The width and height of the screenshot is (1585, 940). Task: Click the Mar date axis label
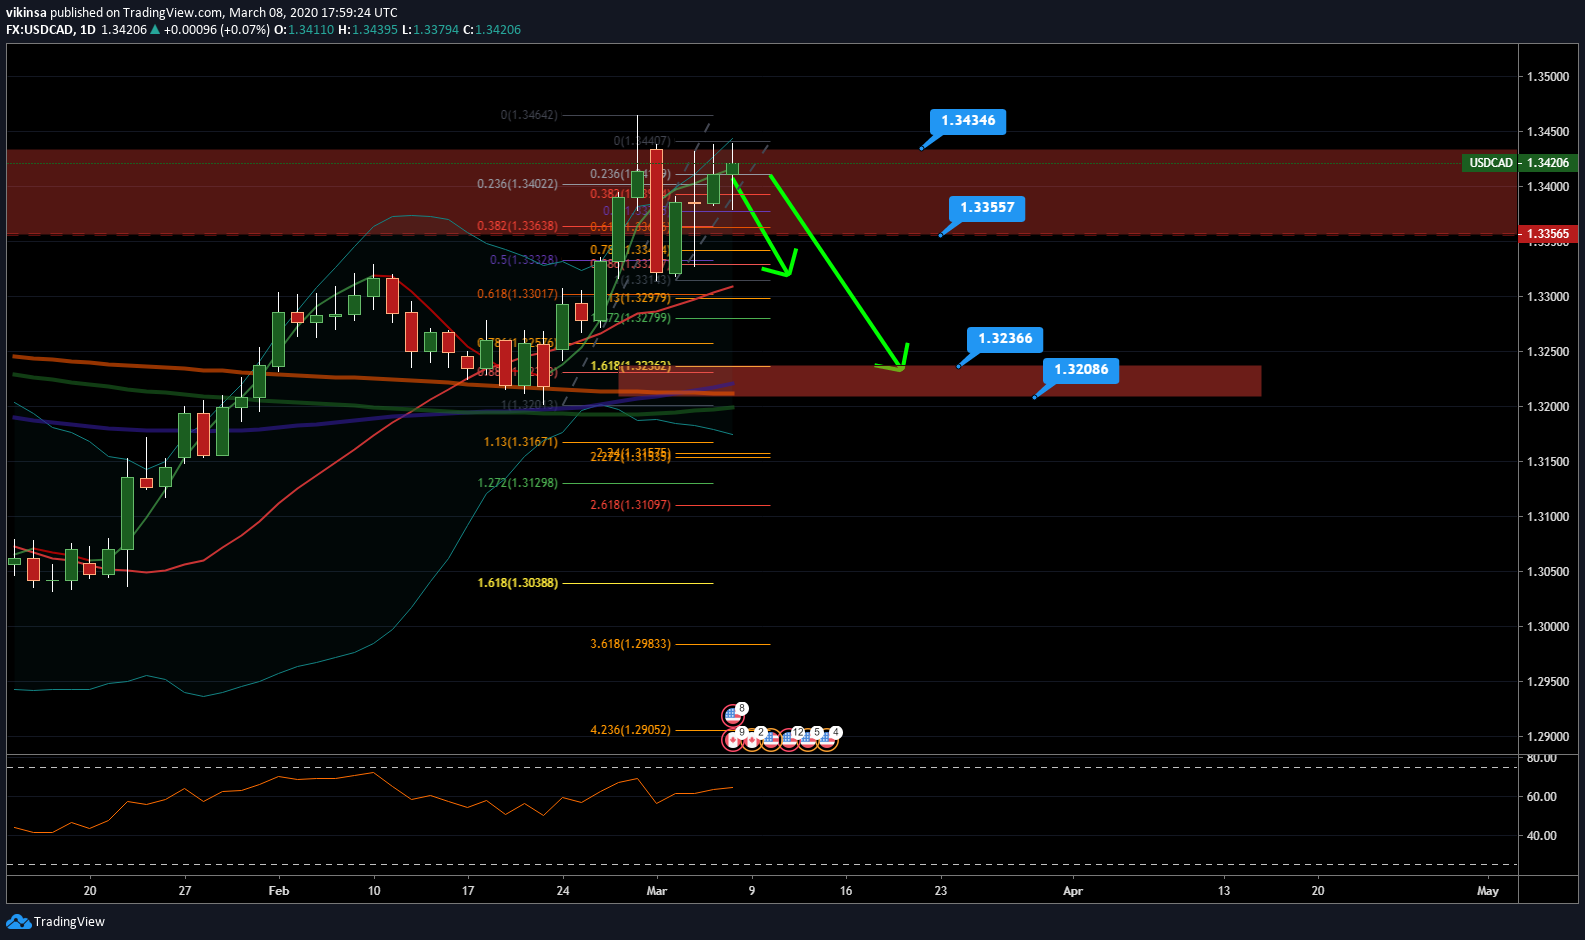pos(657,891)
